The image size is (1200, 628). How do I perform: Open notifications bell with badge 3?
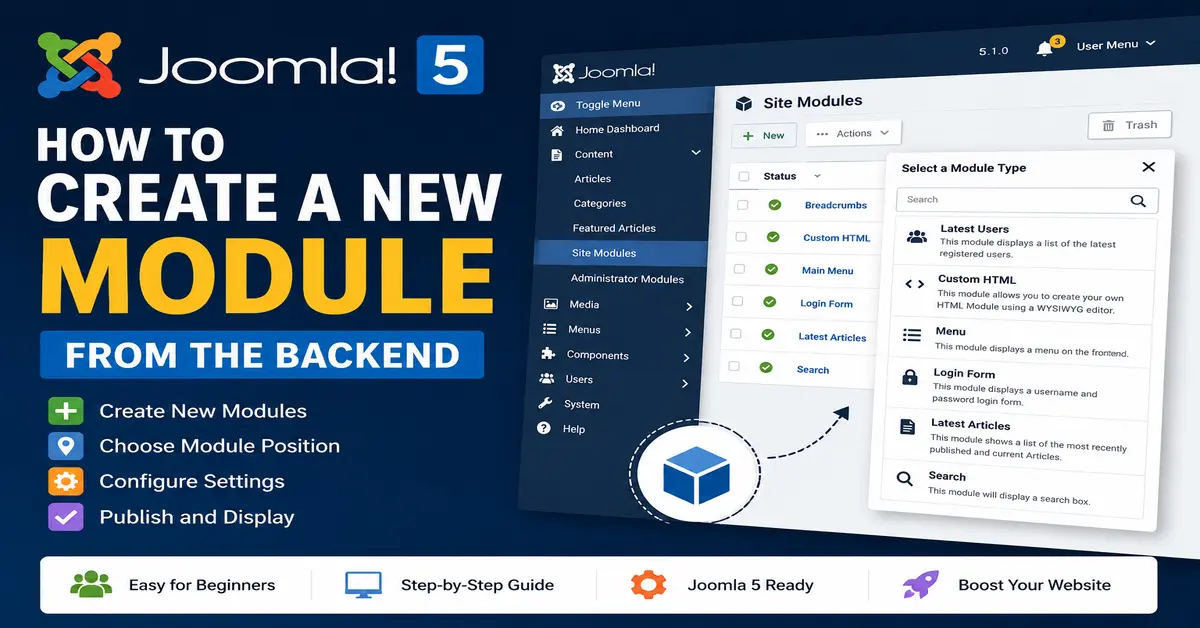[1045, 48]
